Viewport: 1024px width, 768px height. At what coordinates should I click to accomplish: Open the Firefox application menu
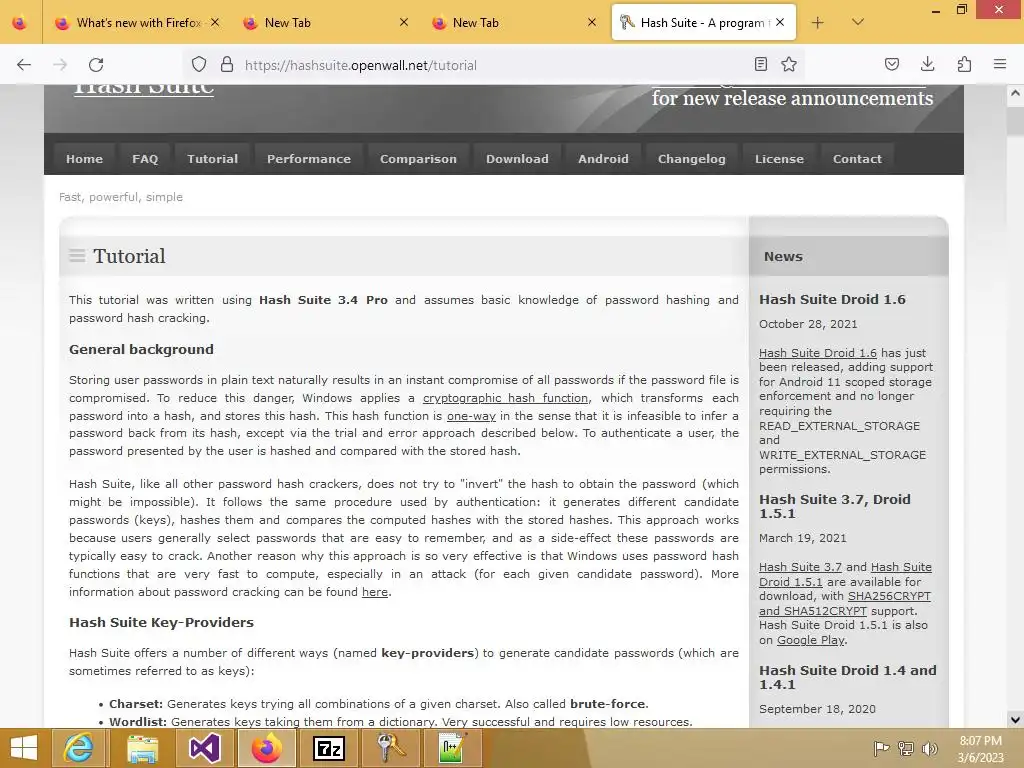1000,64
